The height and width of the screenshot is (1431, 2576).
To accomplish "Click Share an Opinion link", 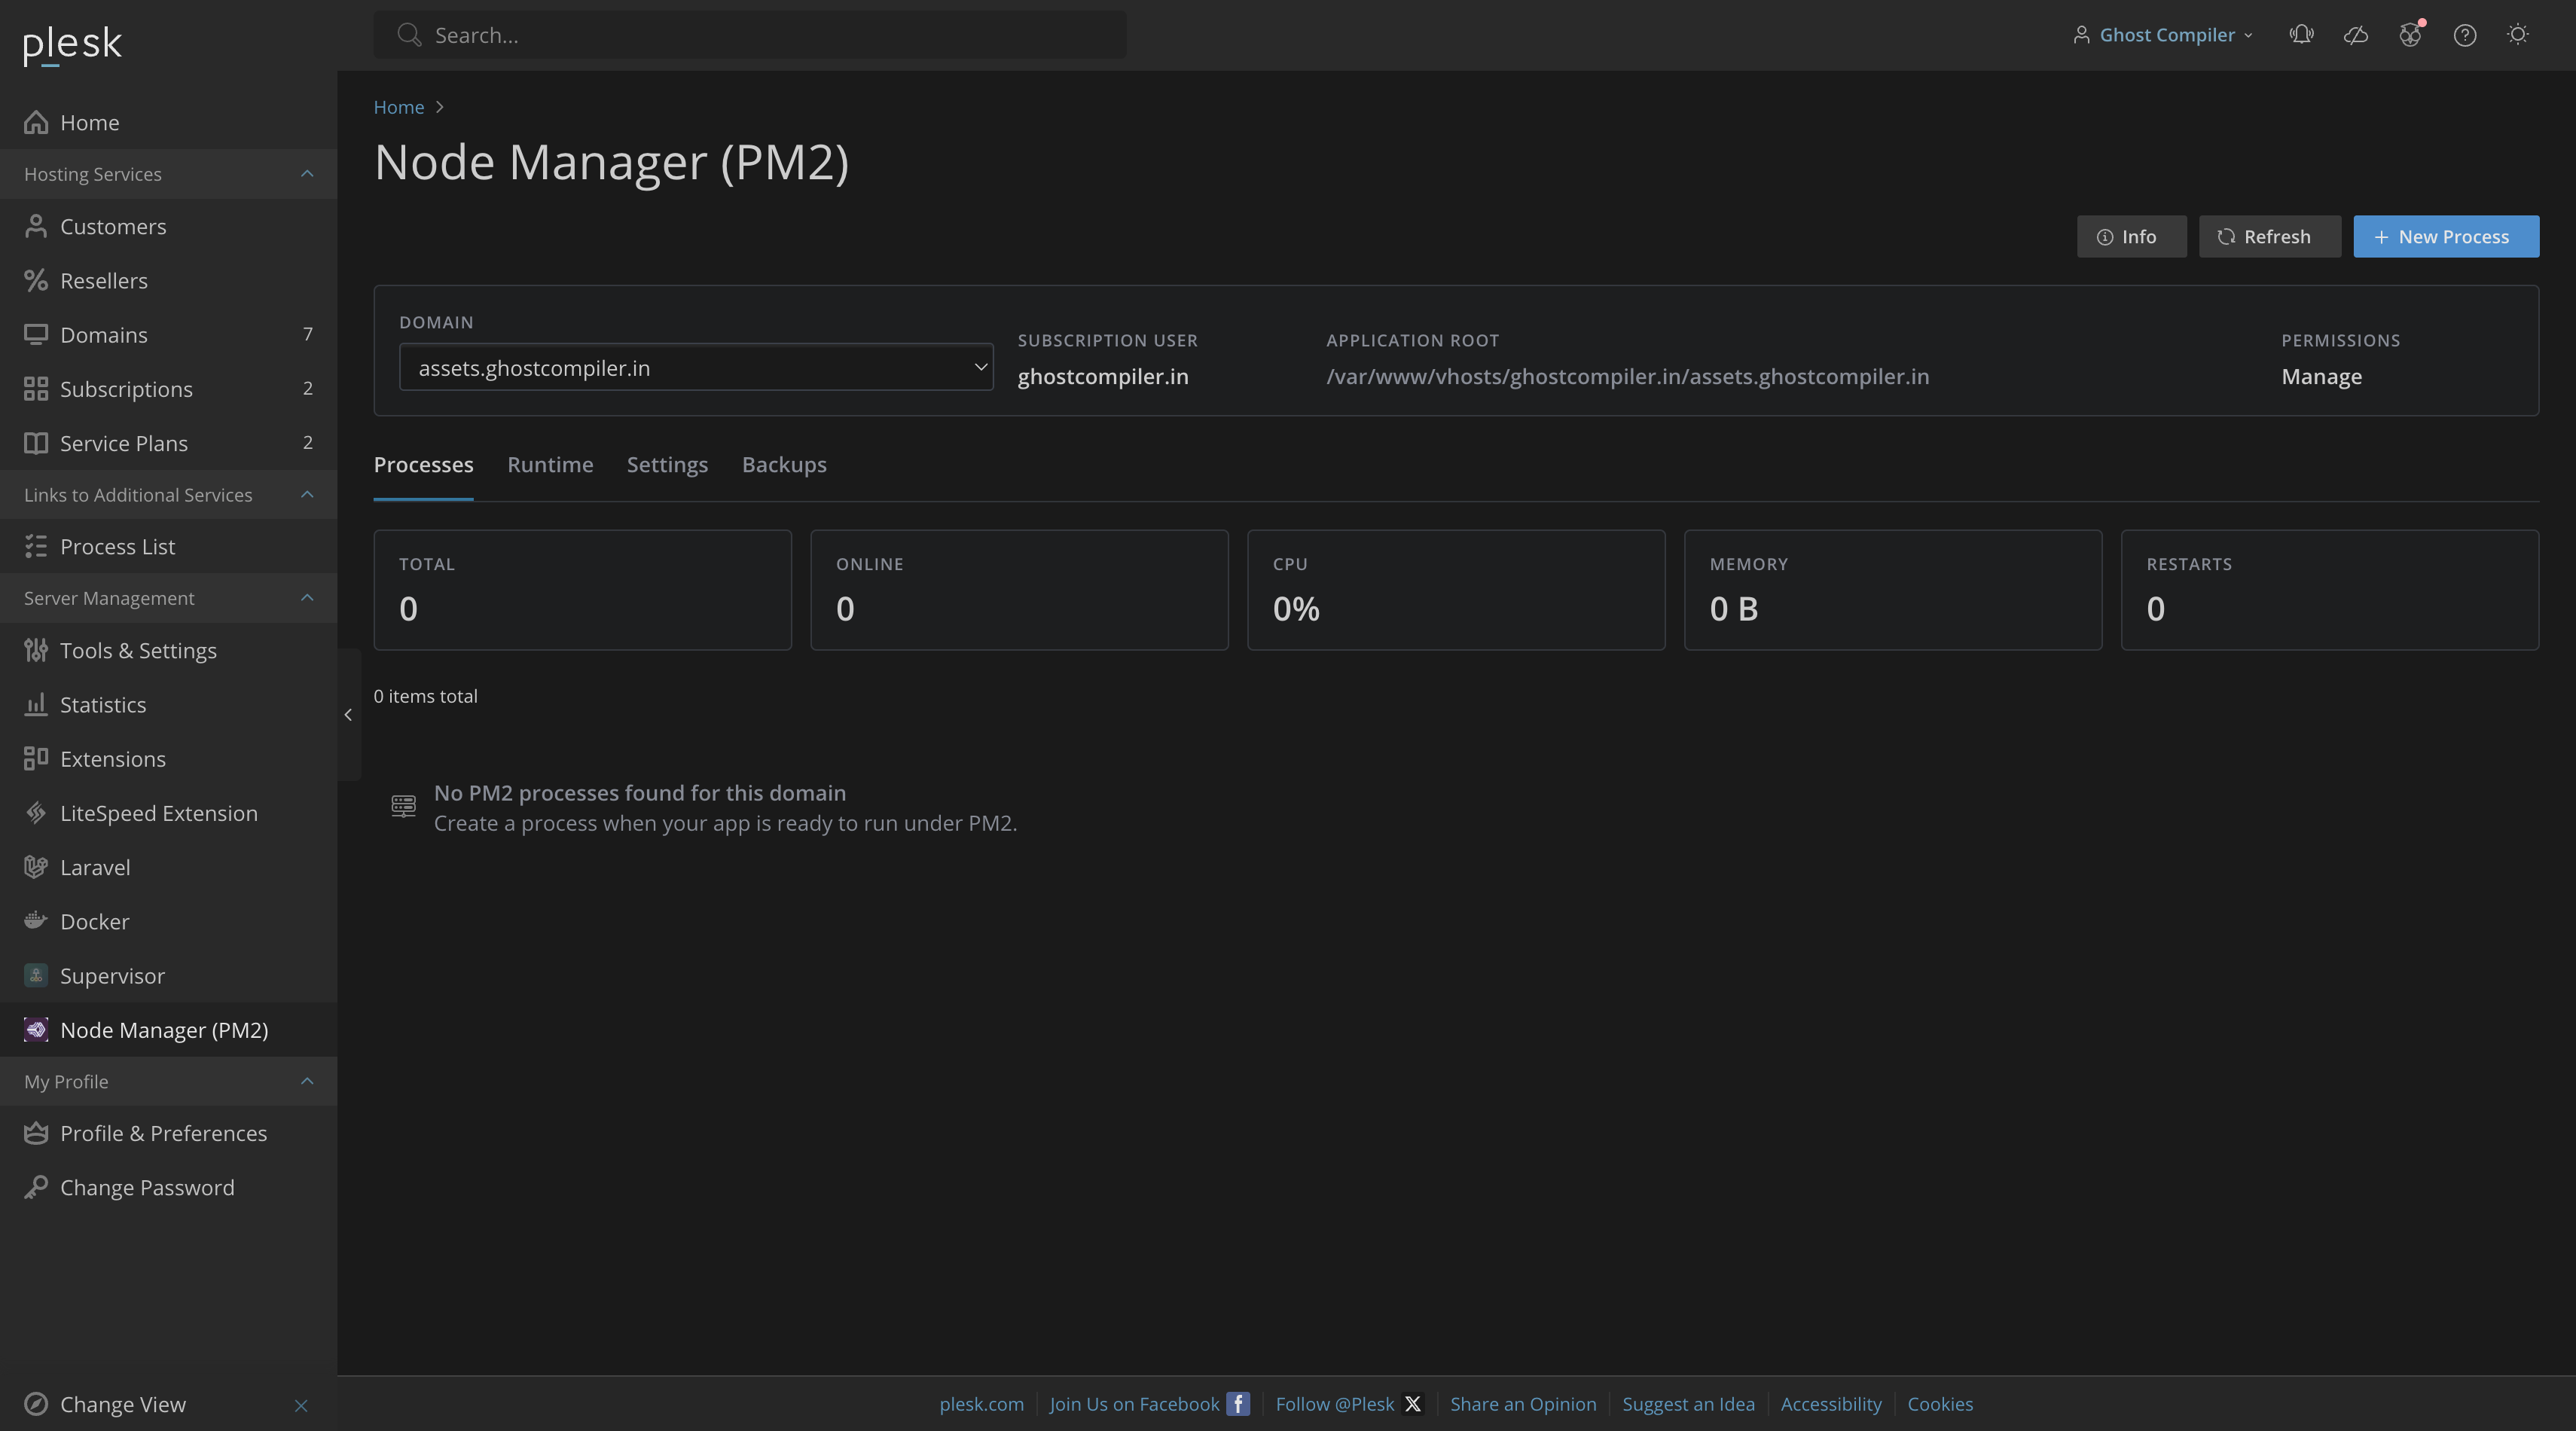I will (x=1523, y=1404).
